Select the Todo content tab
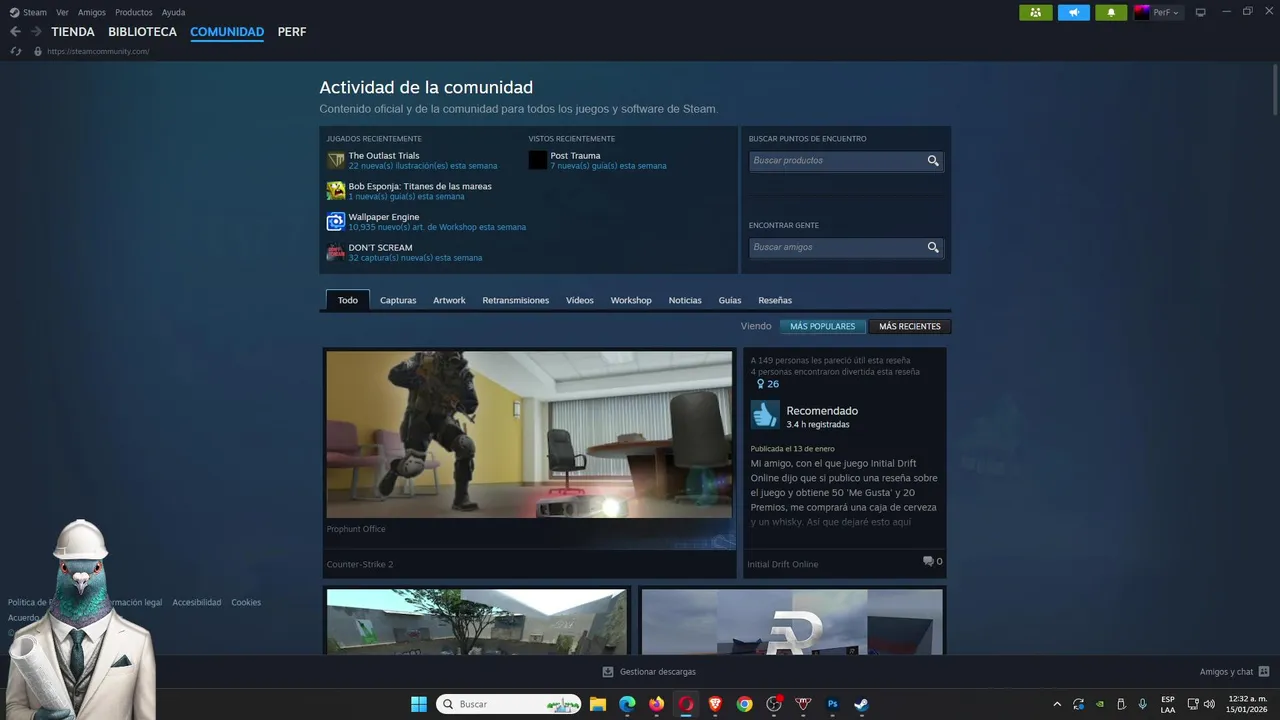Image resolution: width=1280 pixels, height=720 pixels. [x=348, y=300]
